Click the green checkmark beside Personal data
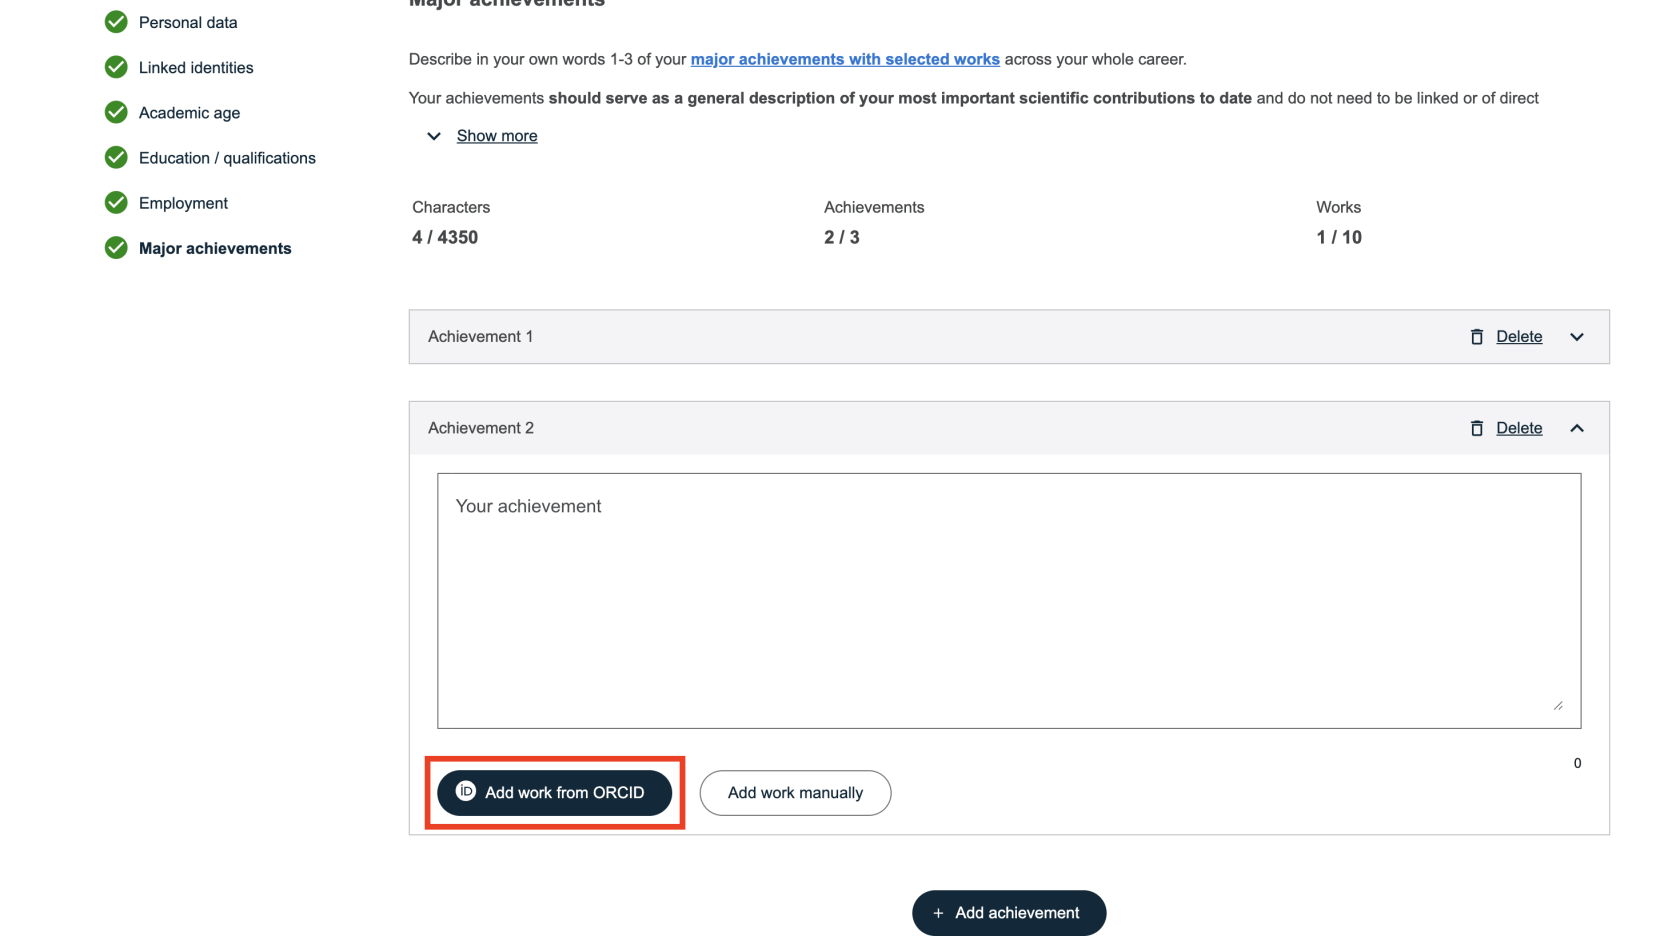This screenshot has height=948, width=1680. pyautogui.click(x=116, y=22)
